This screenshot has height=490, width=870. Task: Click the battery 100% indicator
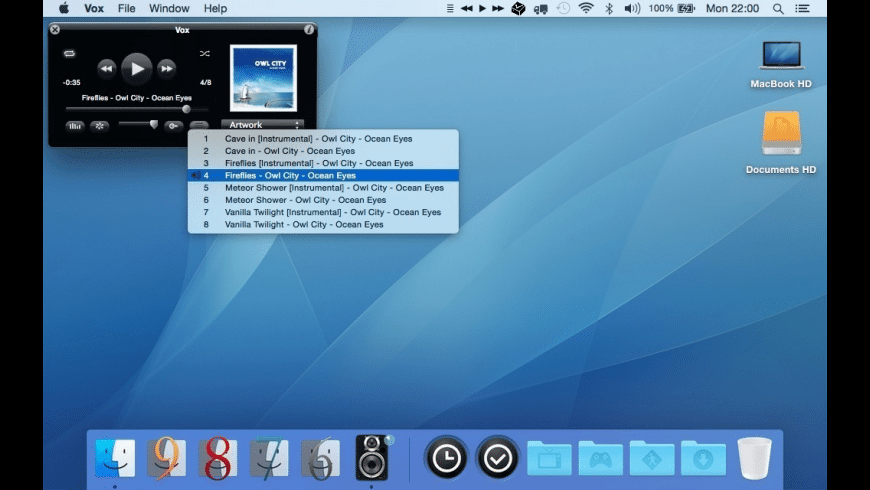[x=671, y=8]
